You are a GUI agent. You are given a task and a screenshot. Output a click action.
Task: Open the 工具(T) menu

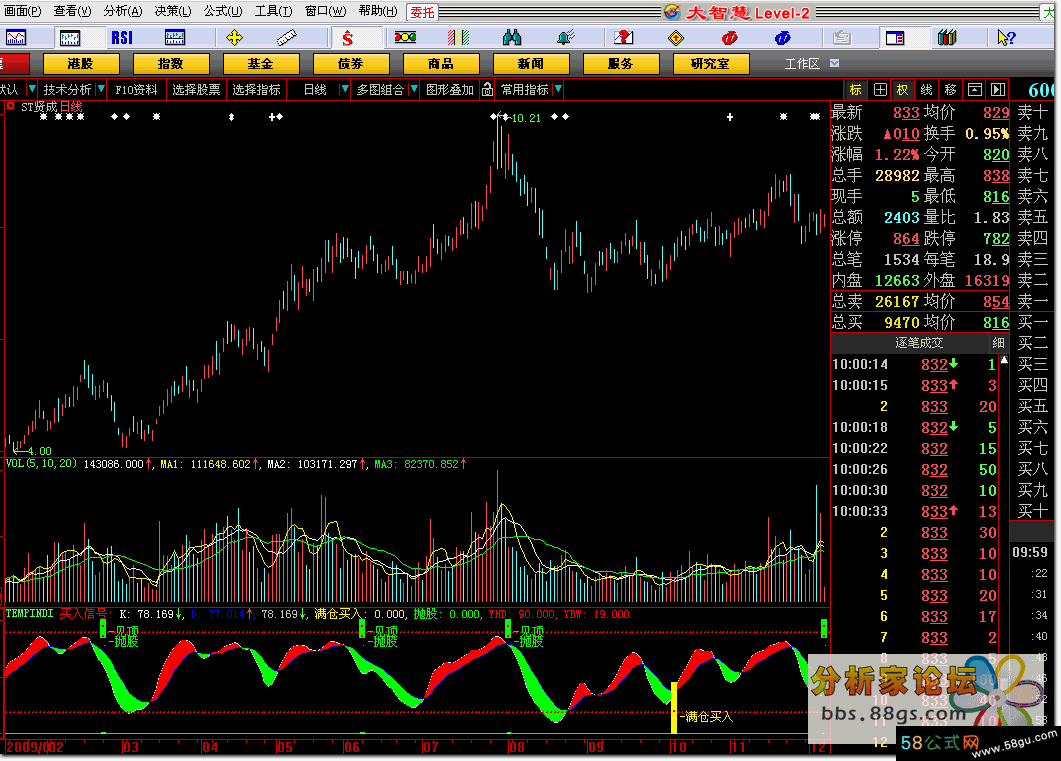click(273, 11)
